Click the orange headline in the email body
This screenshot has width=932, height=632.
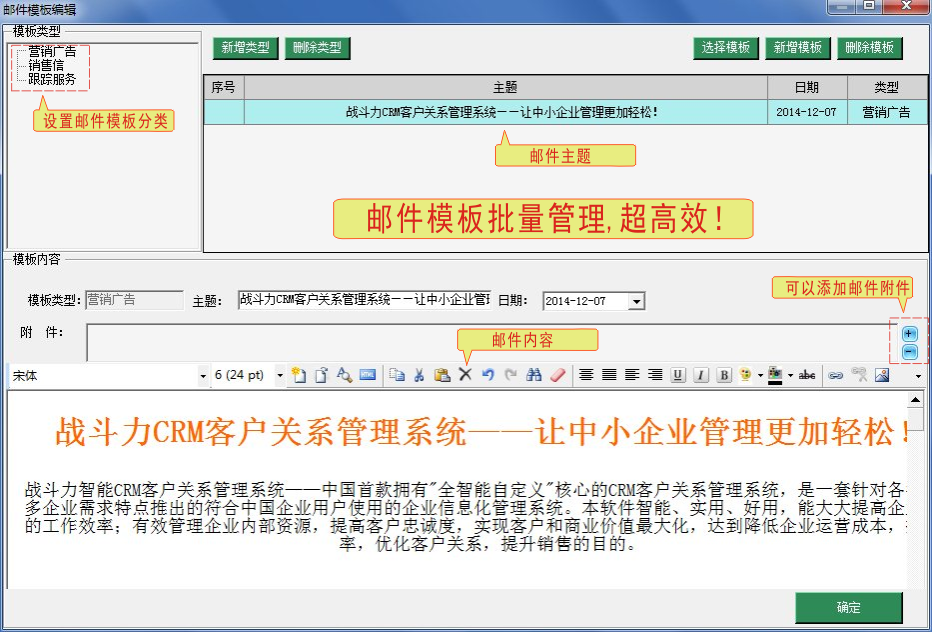coord(481,432)
